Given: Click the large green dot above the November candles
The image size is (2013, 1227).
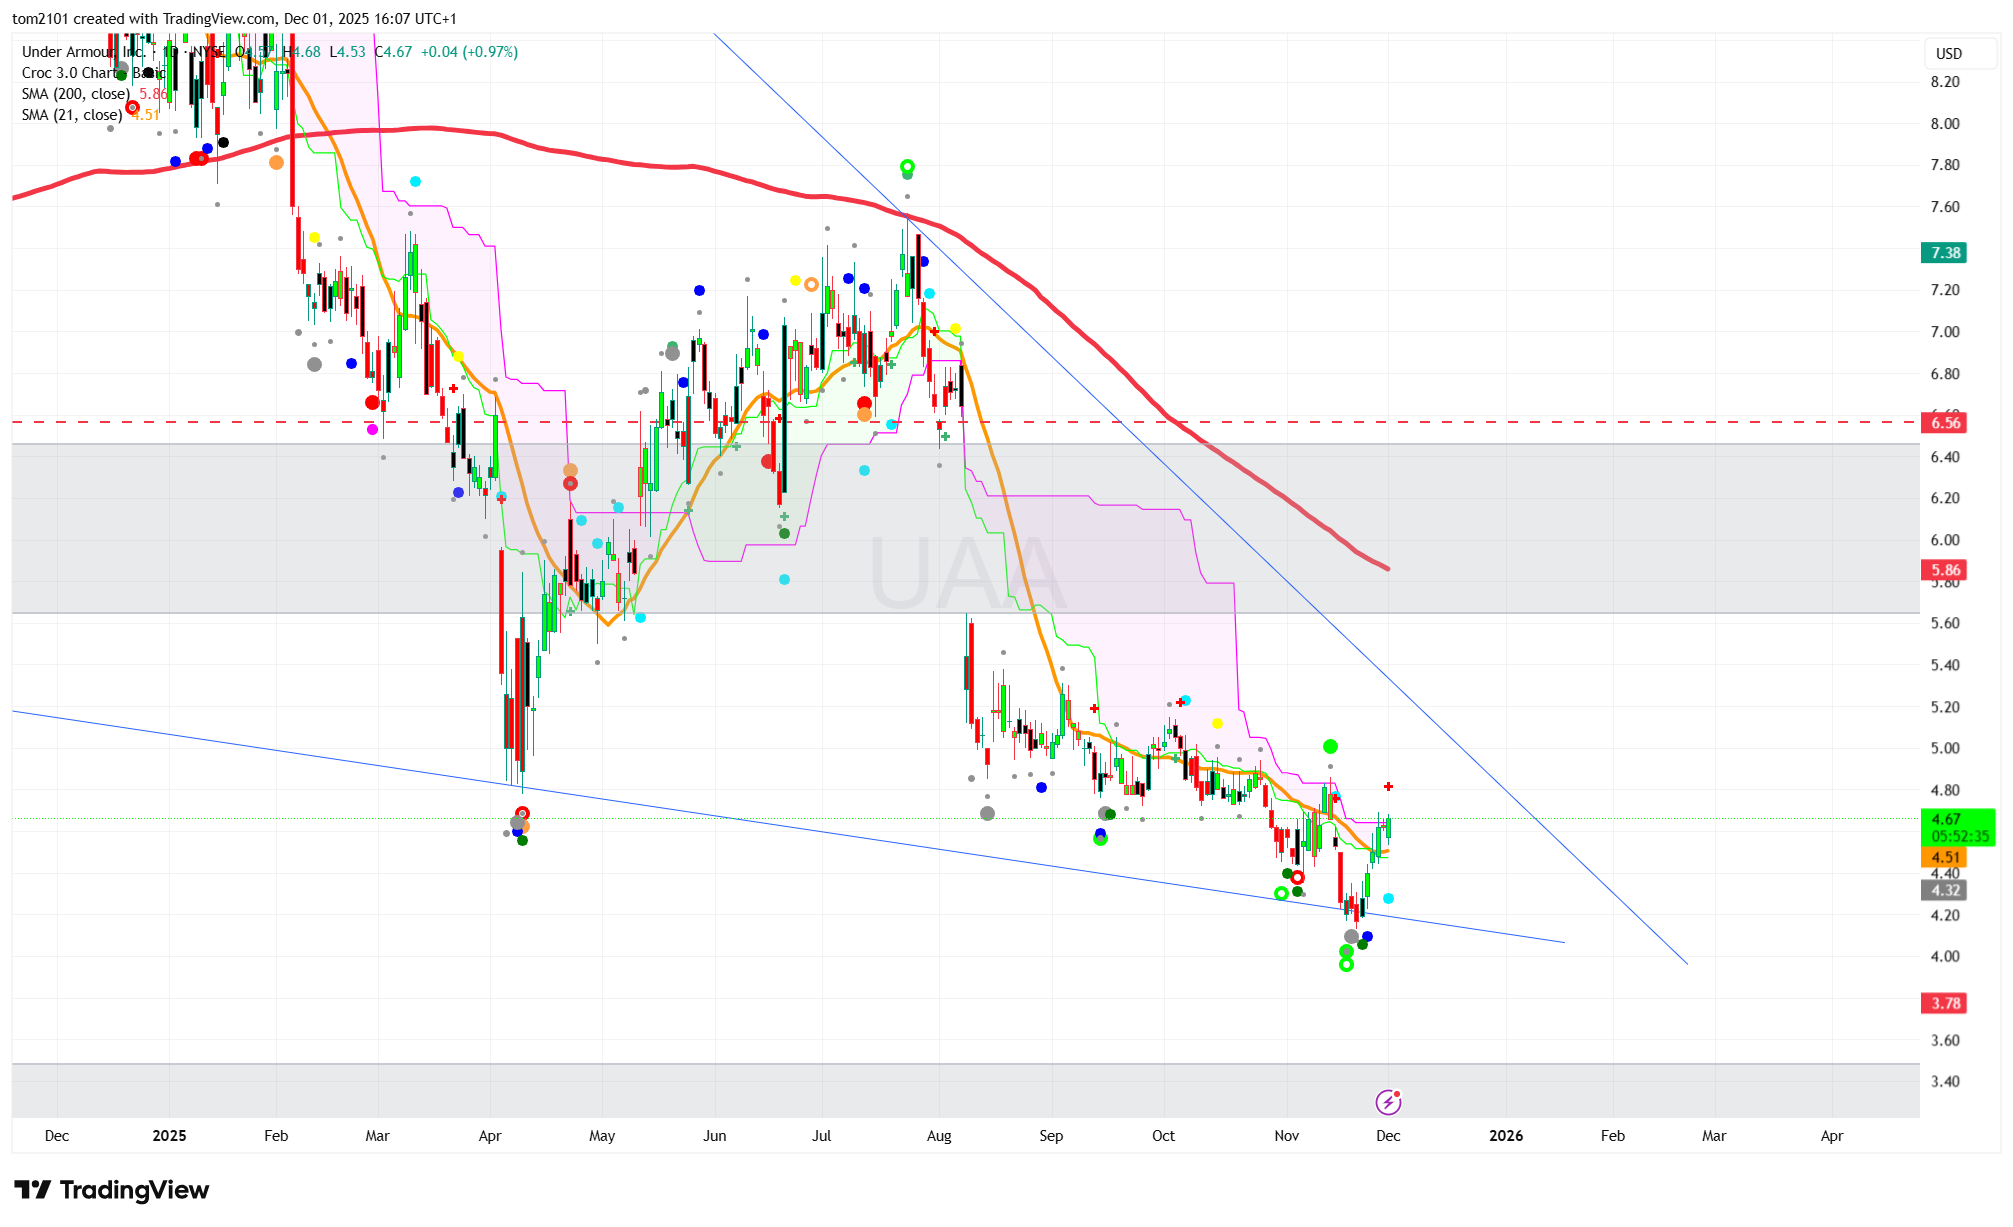Looking at the screenshot, I should [x=1330, y=747].
